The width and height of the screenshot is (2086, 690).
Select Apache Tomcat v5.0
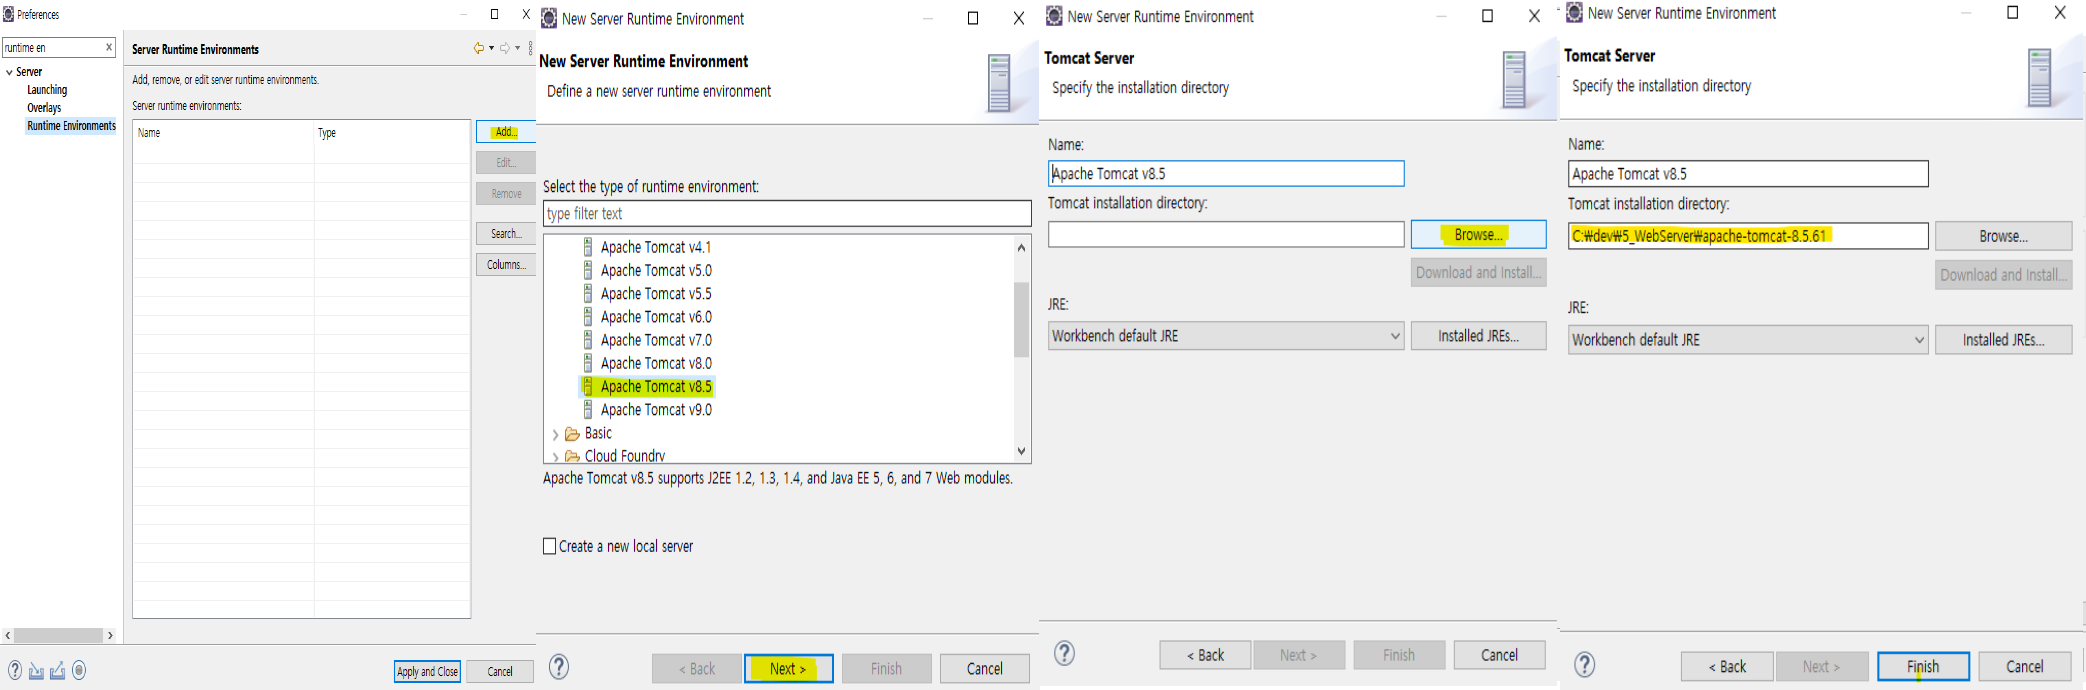(656, 270)
